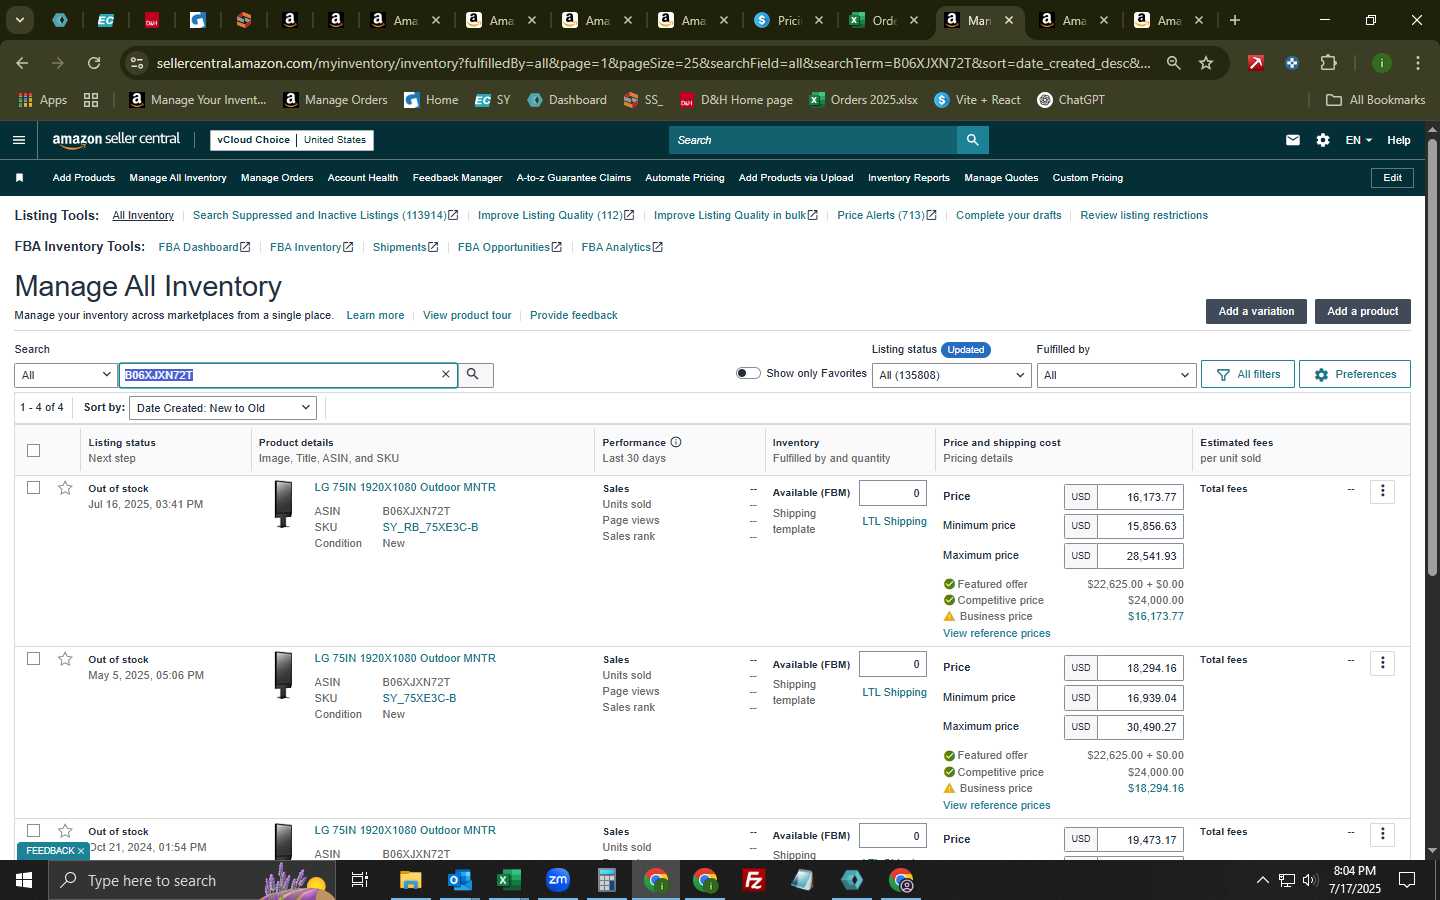The image size is (1440, 900).
Task: Check the select-all checkbox in table header
Action: [33, 450]
